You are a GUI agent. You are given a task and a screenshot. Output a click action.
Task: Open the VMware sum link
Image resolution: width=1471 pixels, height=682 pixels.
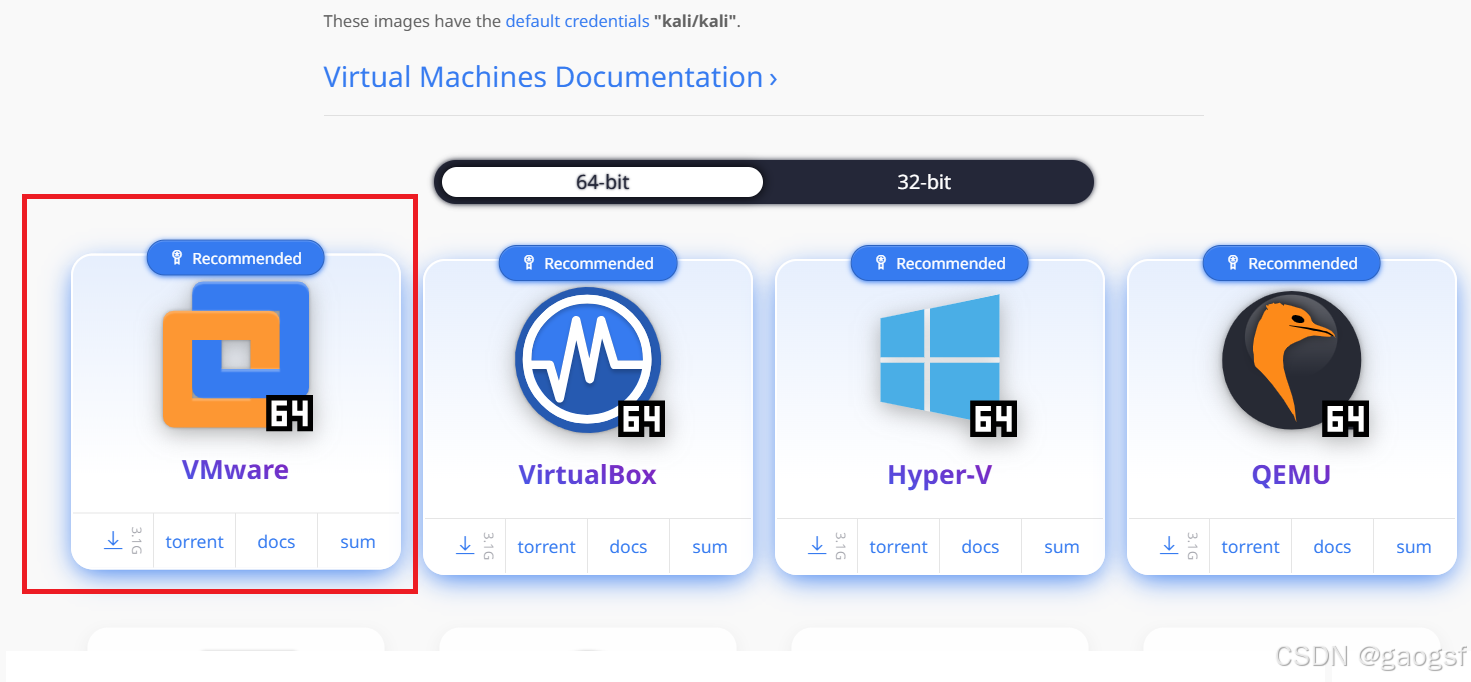point(357,542)
